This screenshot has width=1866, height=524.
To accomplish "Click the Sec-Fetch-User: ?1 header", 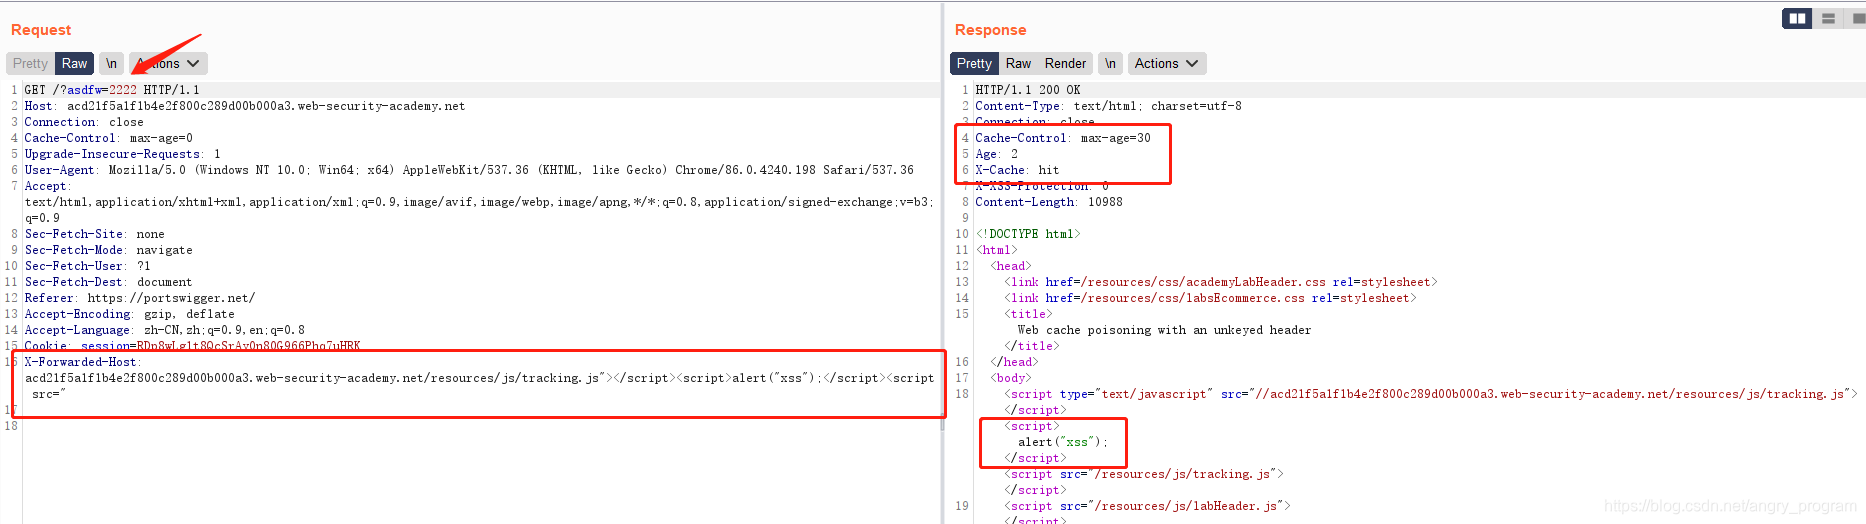I will pyautogui.click(x=88, y=266).
